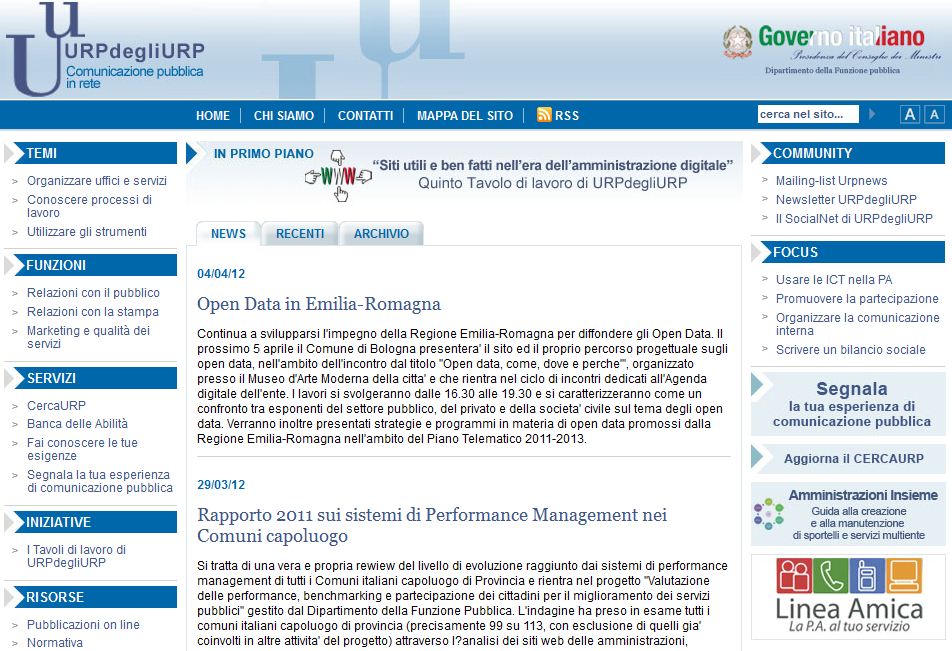
Task: Click the COMMUNITY section header
Action: pos(848,153)
